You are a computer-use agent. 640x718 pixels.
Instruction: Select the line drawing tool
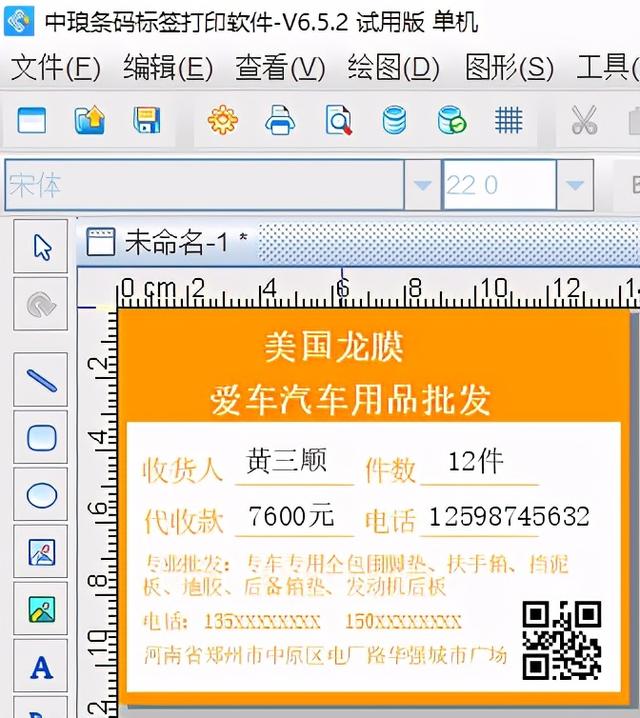tap(41, 380)
